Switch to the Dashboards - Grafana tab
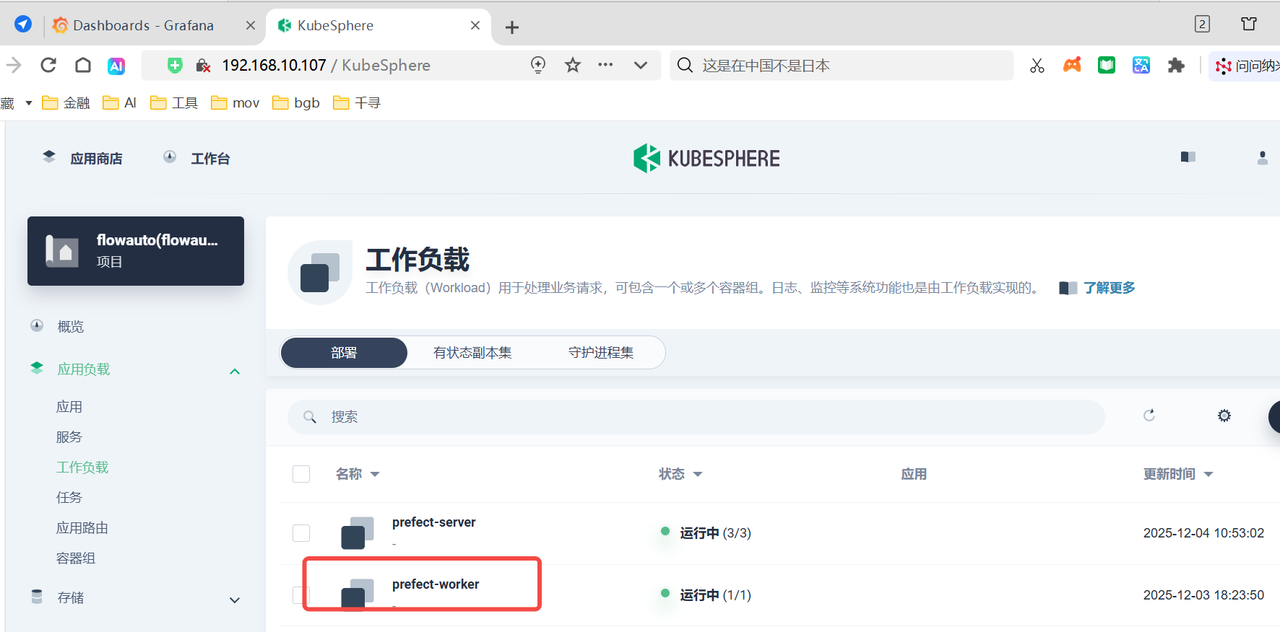Image resolution: width=1280 pixels, height=632 pixels. 145,26
